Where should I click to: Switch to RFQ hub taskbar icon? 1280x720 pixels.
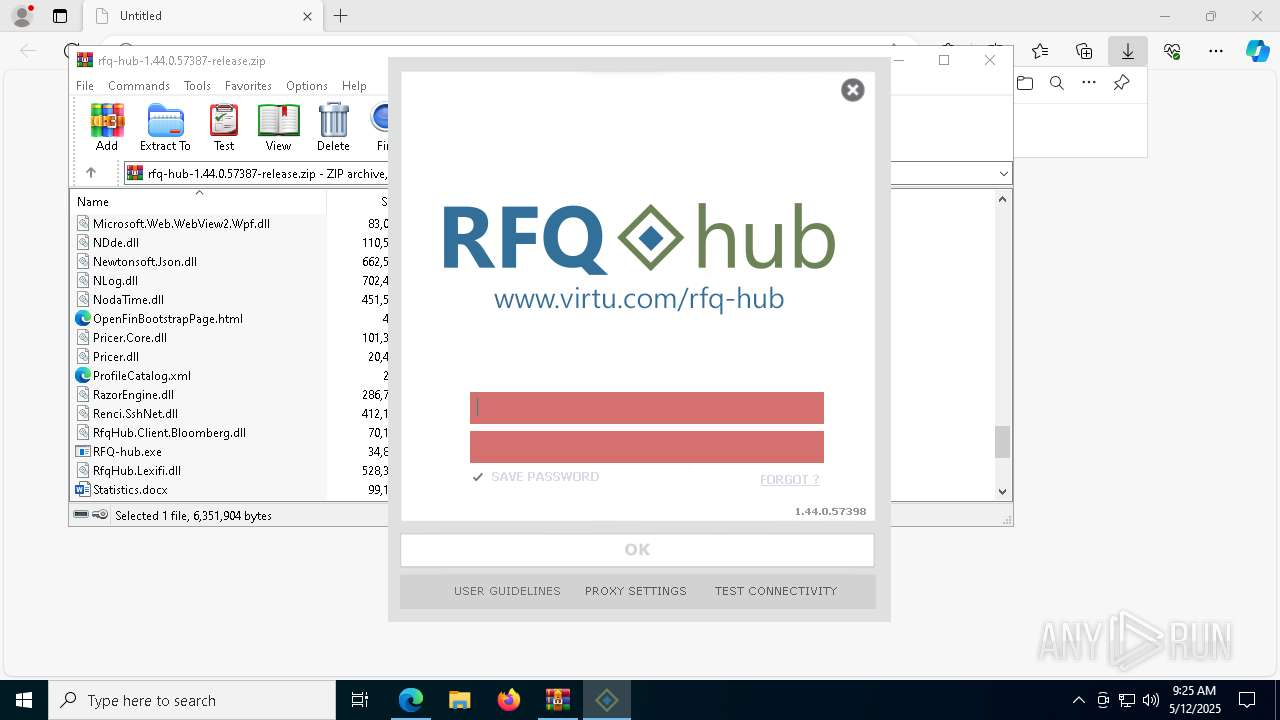click(x=606, y=700)
